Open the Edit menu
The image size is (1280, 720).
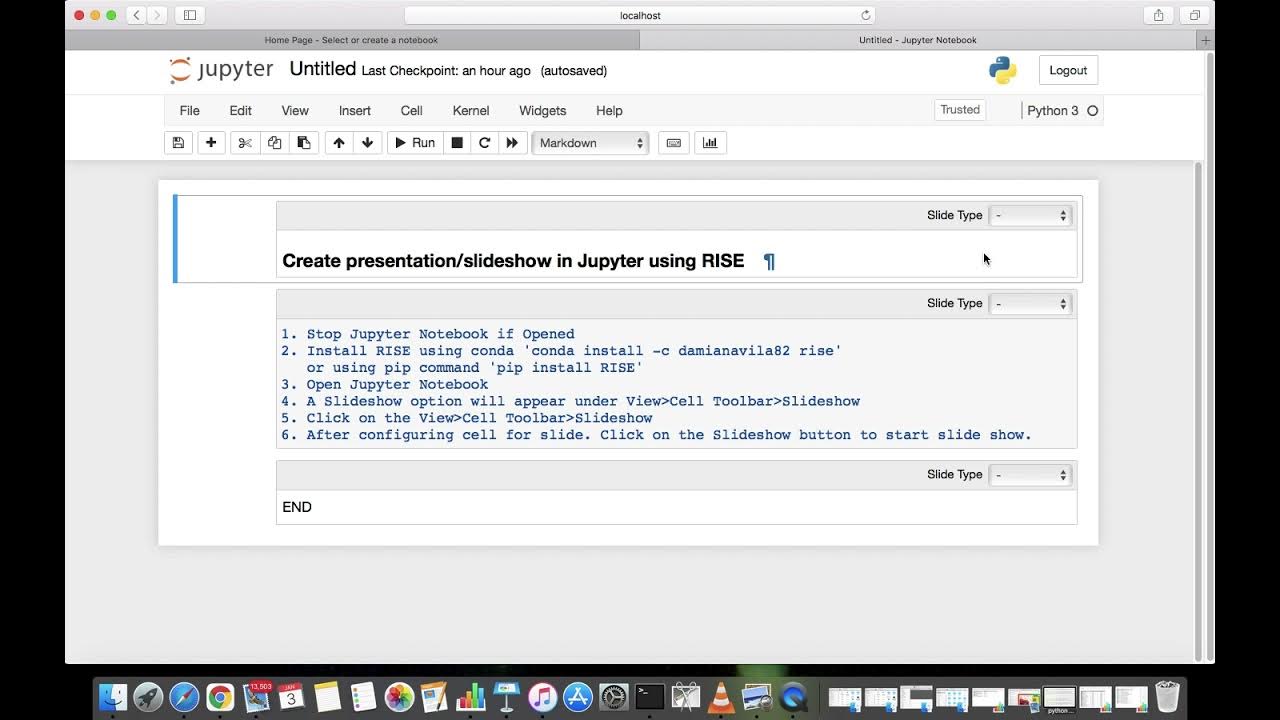[240, 111]
